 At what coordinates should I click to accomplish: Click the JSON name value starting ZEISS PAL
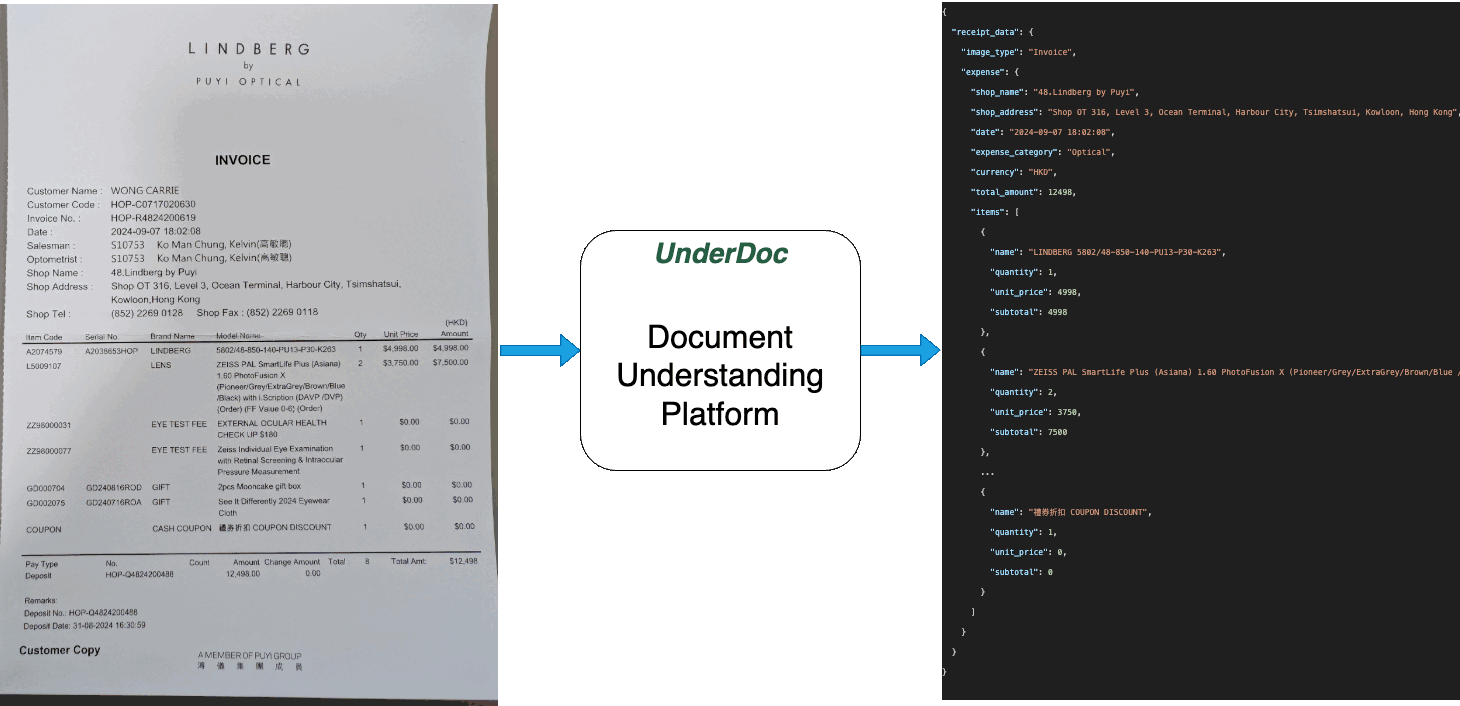point(1243,372)
